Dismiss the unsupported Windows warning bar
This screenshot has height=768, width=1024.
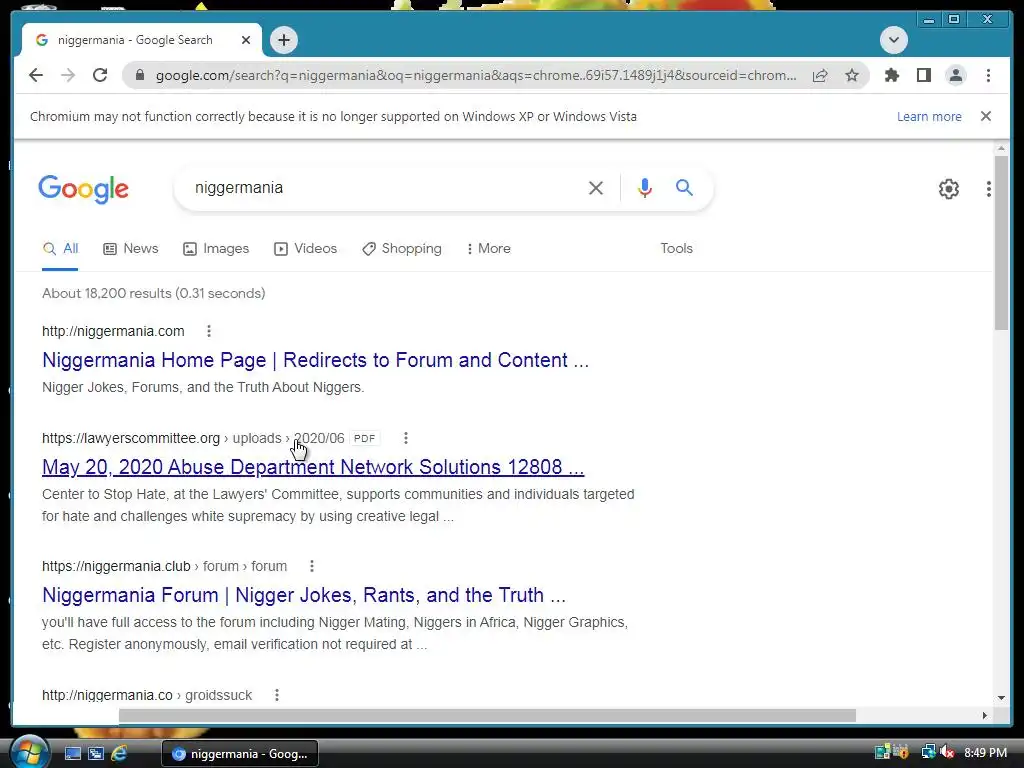click(985, 116)
